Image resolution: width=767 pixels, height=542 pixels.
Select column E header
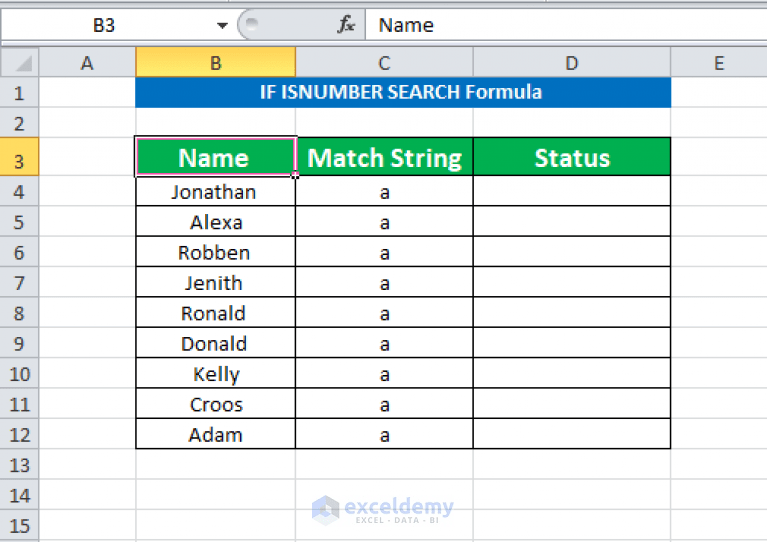coord(719,63)
